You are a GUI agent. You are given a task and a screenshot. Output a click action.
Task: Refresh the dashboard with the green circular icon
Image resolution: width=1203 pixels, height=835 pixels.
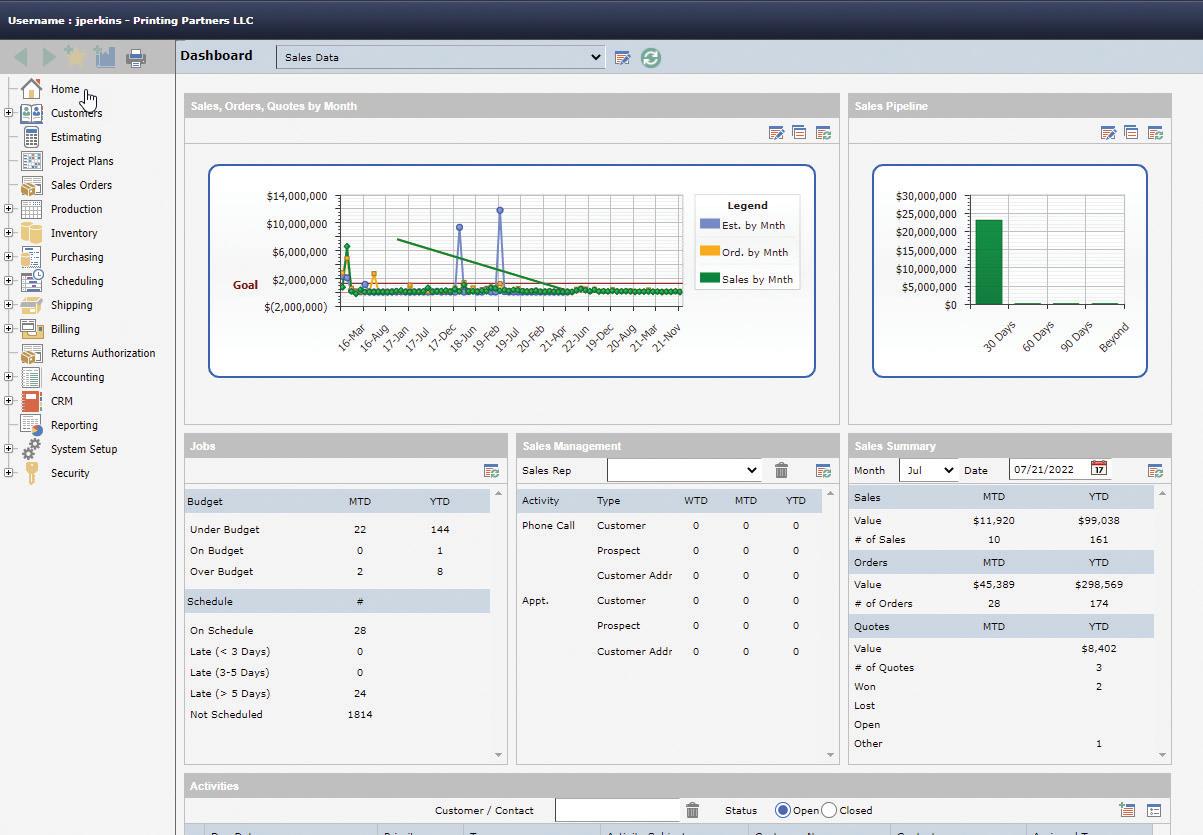point(651,58)
